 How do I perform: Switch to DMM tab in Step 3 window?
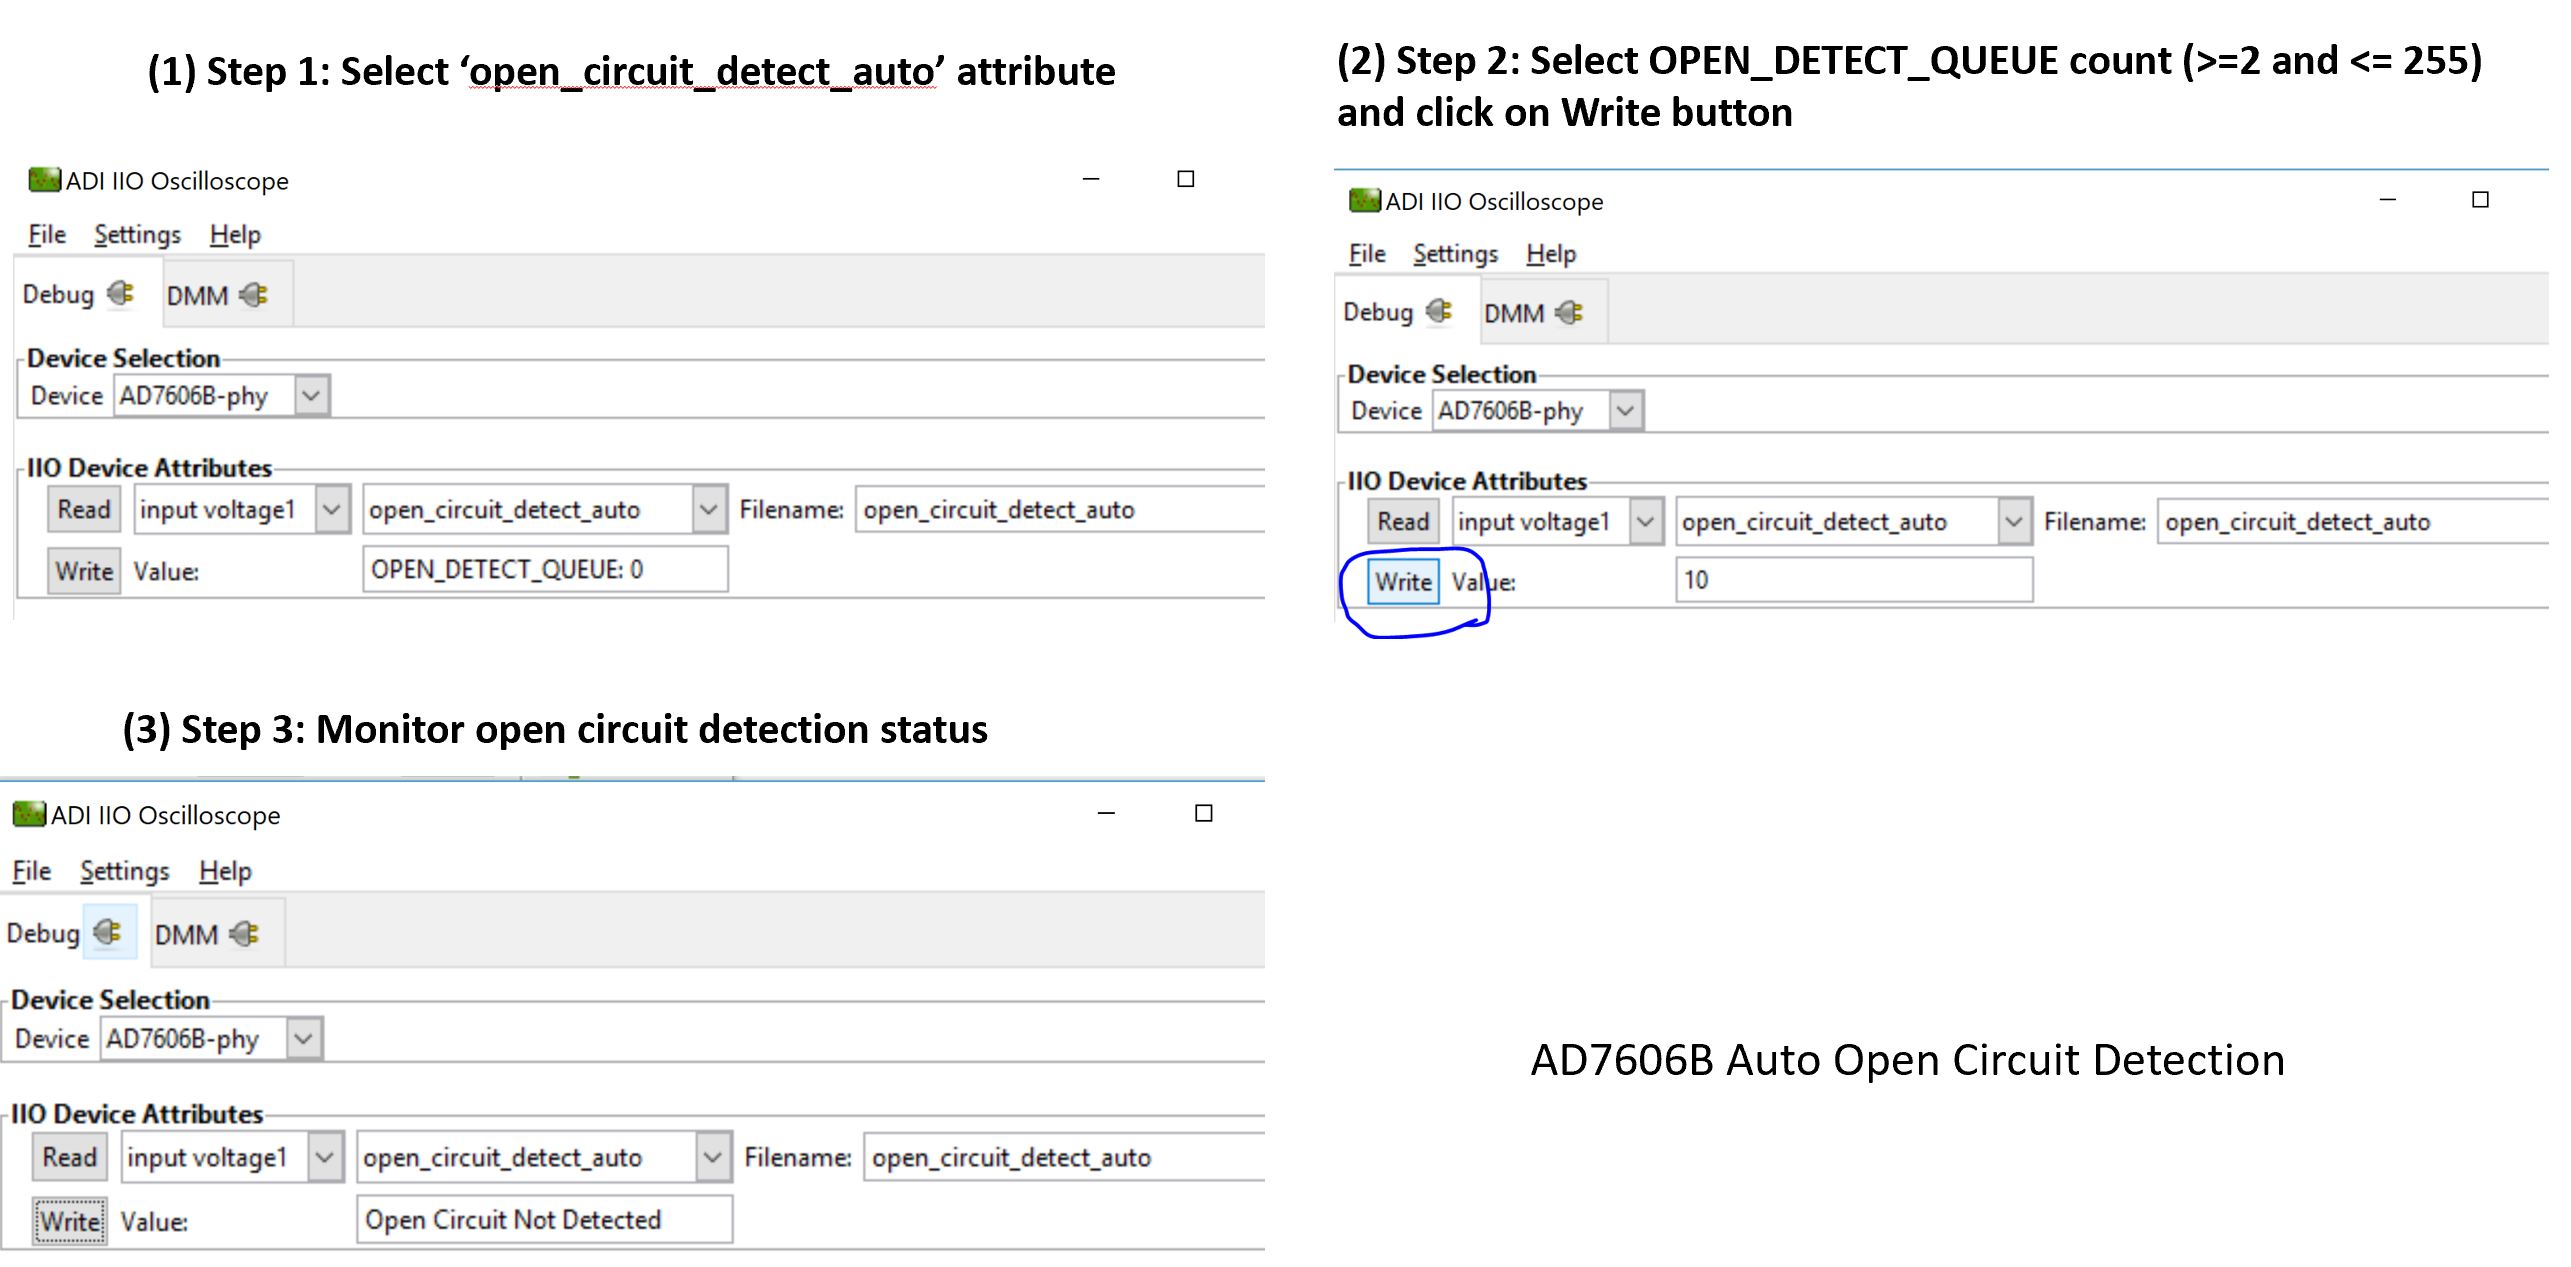pos(218,934)
